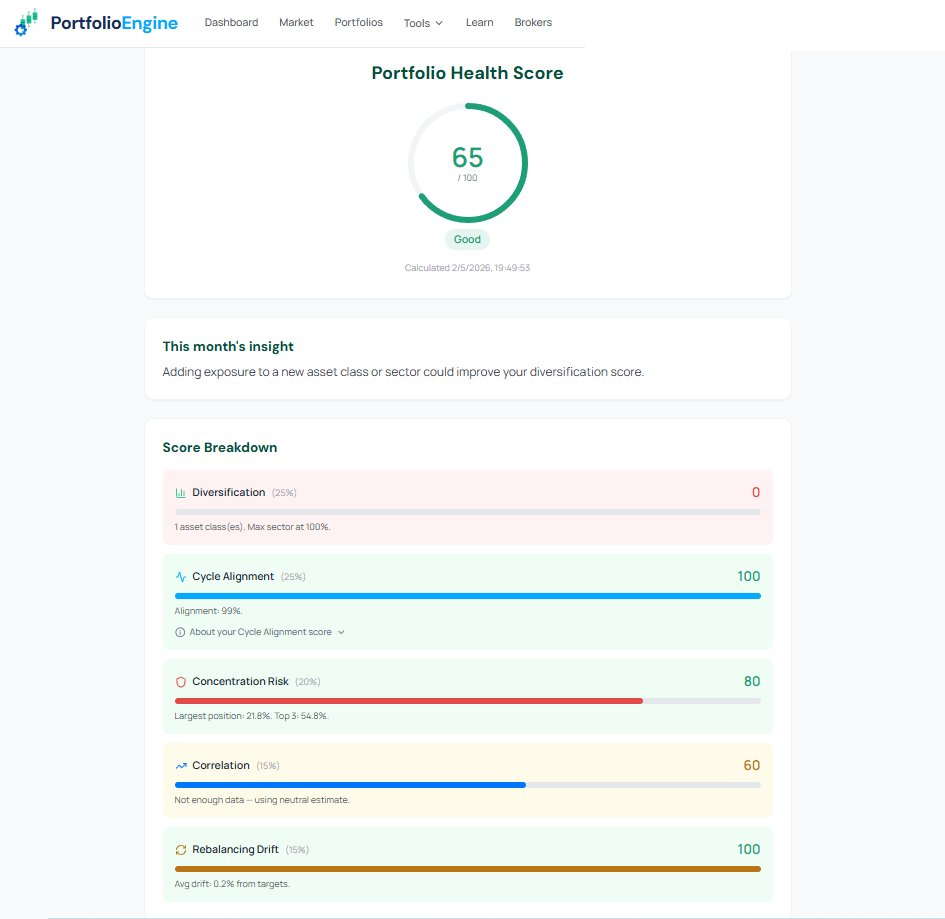Click the Concentration Risk score 80
This screenshot has width=945, height=919.
pyautogui.click(x=752, y=681)
